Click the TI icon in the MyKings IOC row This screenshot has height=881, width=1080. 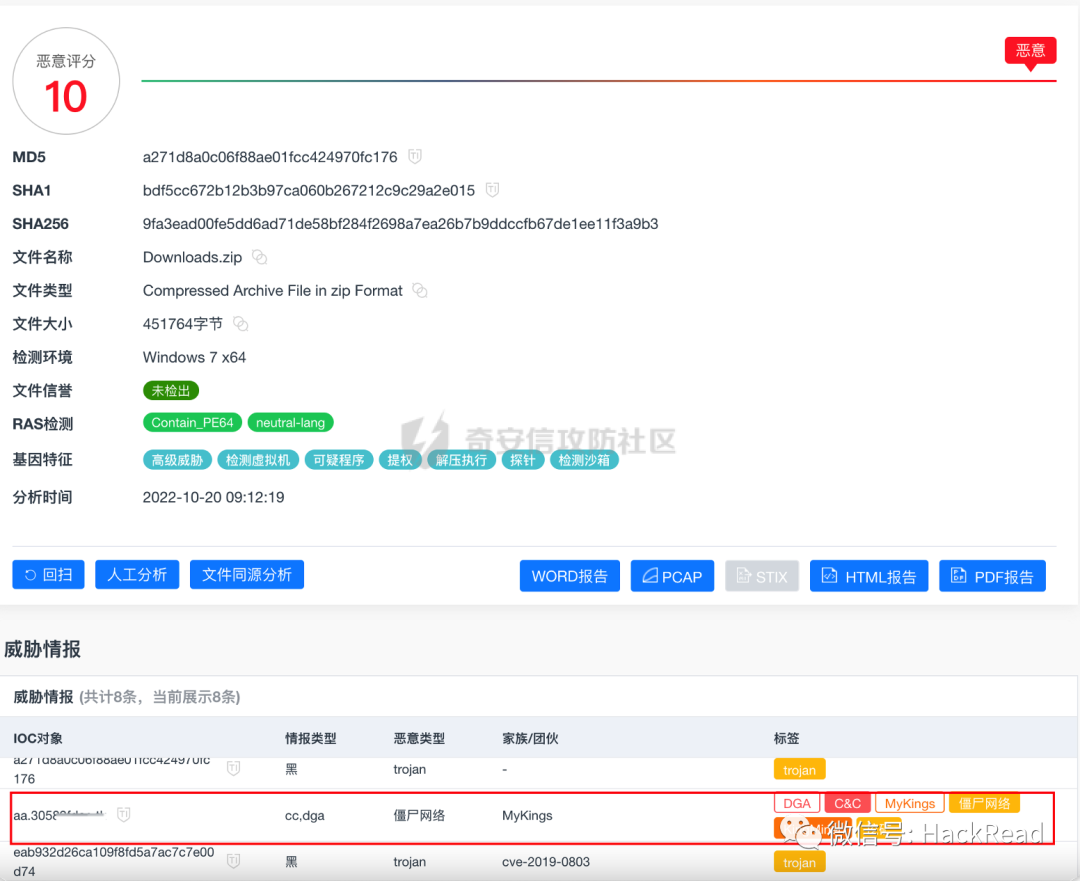click(x=123, y=814)
